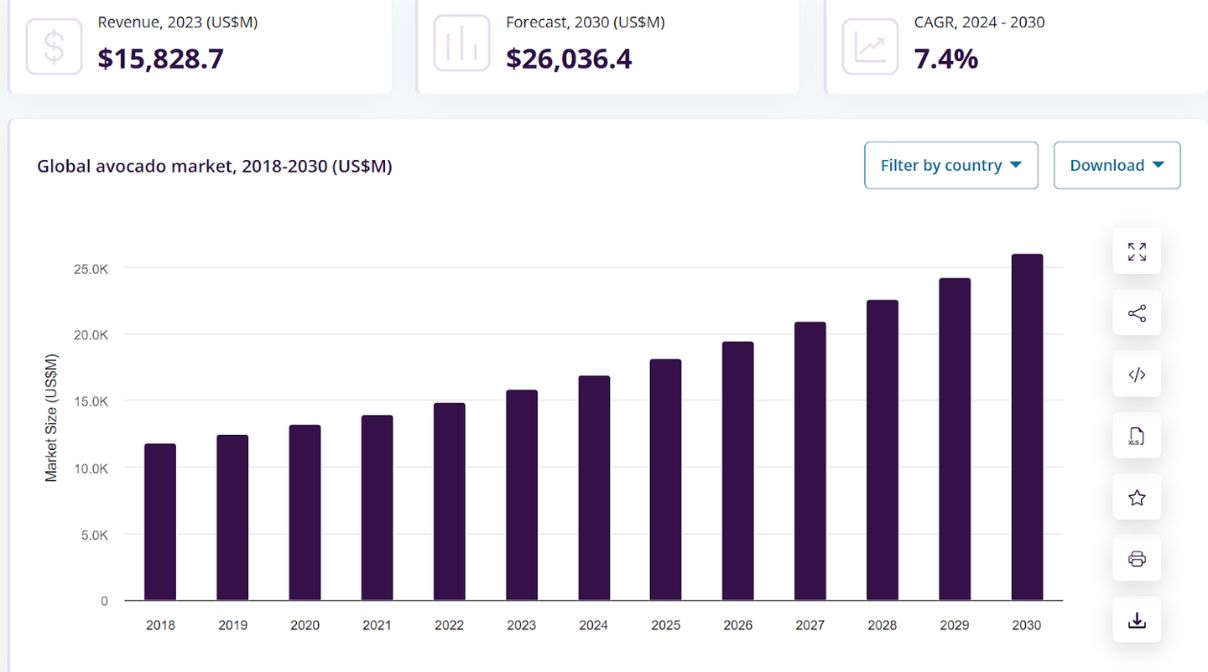Viewport: 1208px width, 672px height.
Task: Click the download arrow icon below printer
Action: pyautogui.click(x=1137, y=621)
